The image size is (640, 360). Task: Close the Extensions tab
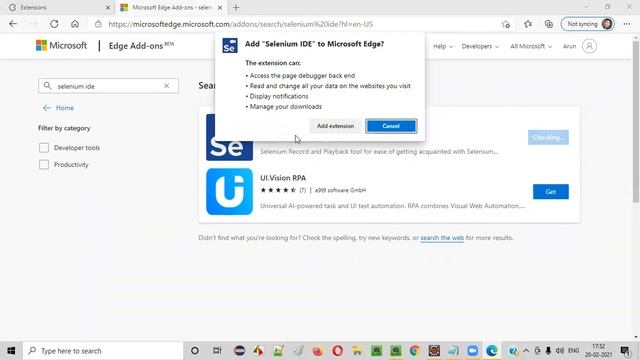pos(108,7)
